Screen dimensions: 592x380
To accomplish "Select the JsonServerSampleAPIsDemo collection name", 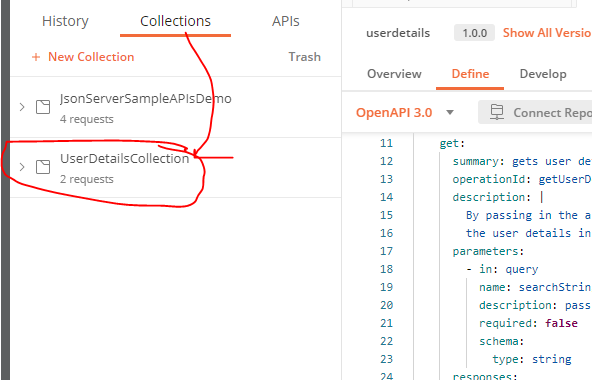I will 146,99.
